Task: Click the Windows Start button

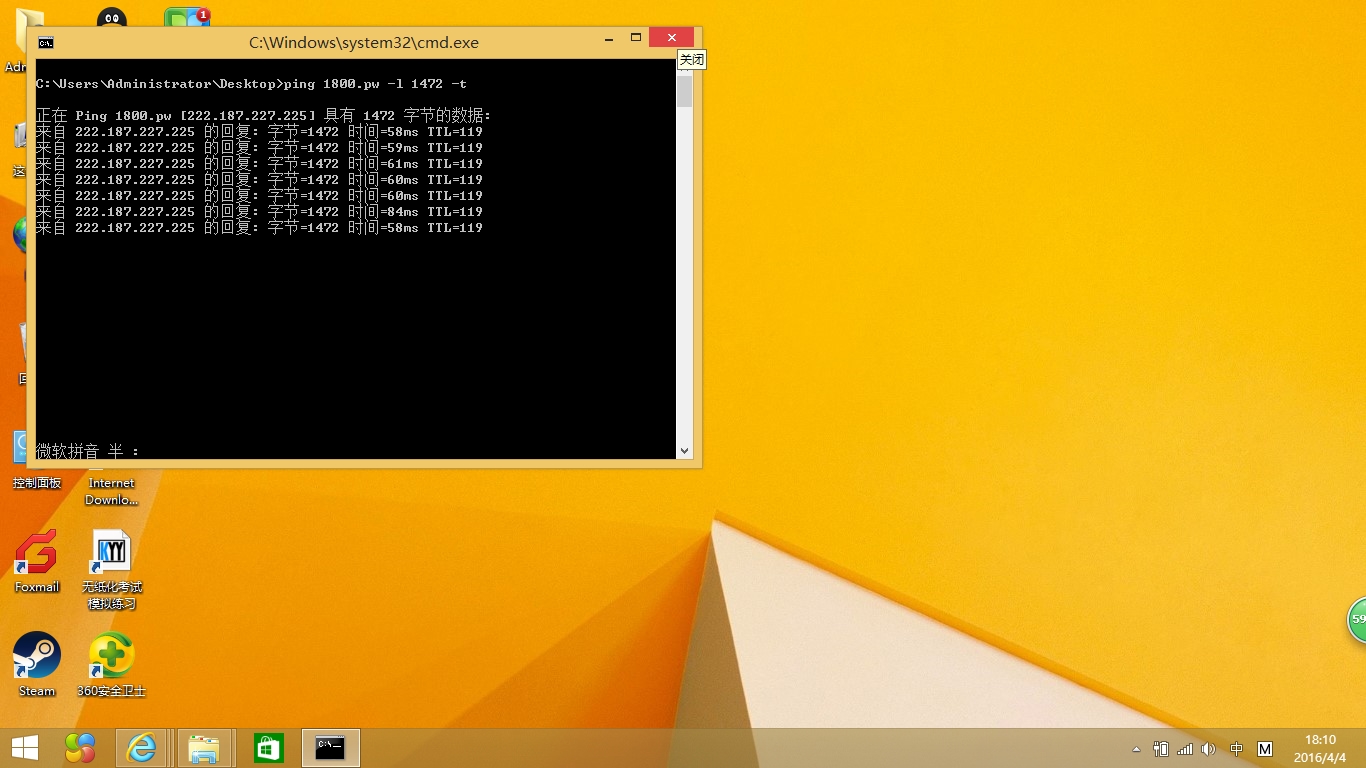Action: coord(24,748)
